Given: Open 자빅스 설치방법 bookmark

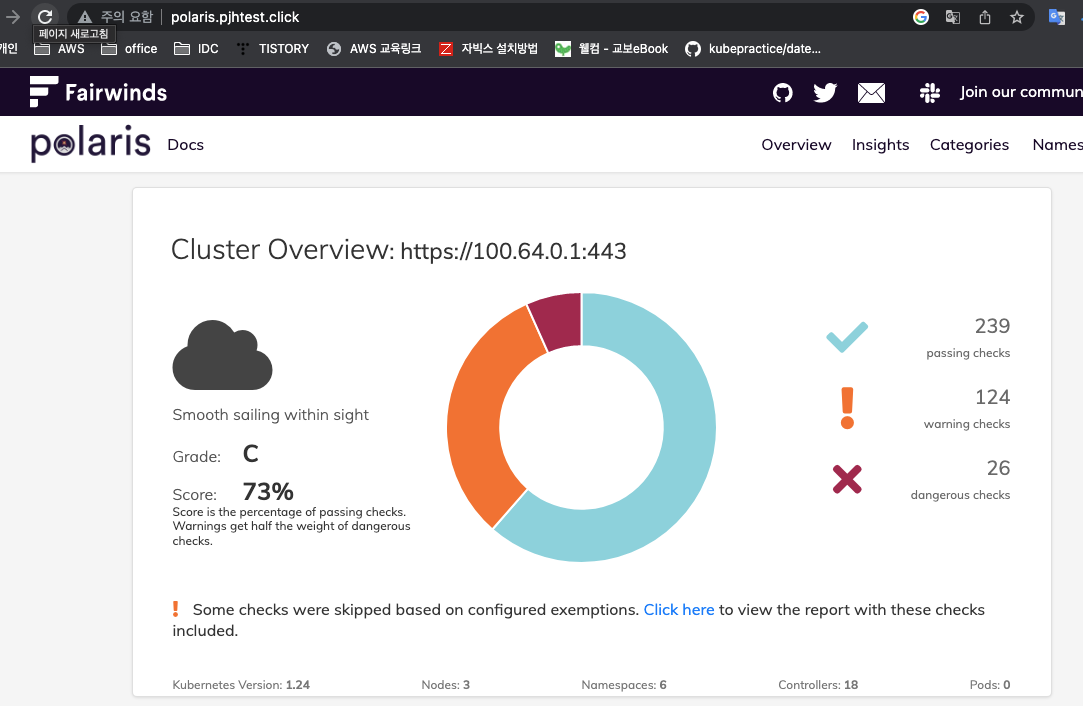Looking at the screenshot, I should (x=488, y=48).
